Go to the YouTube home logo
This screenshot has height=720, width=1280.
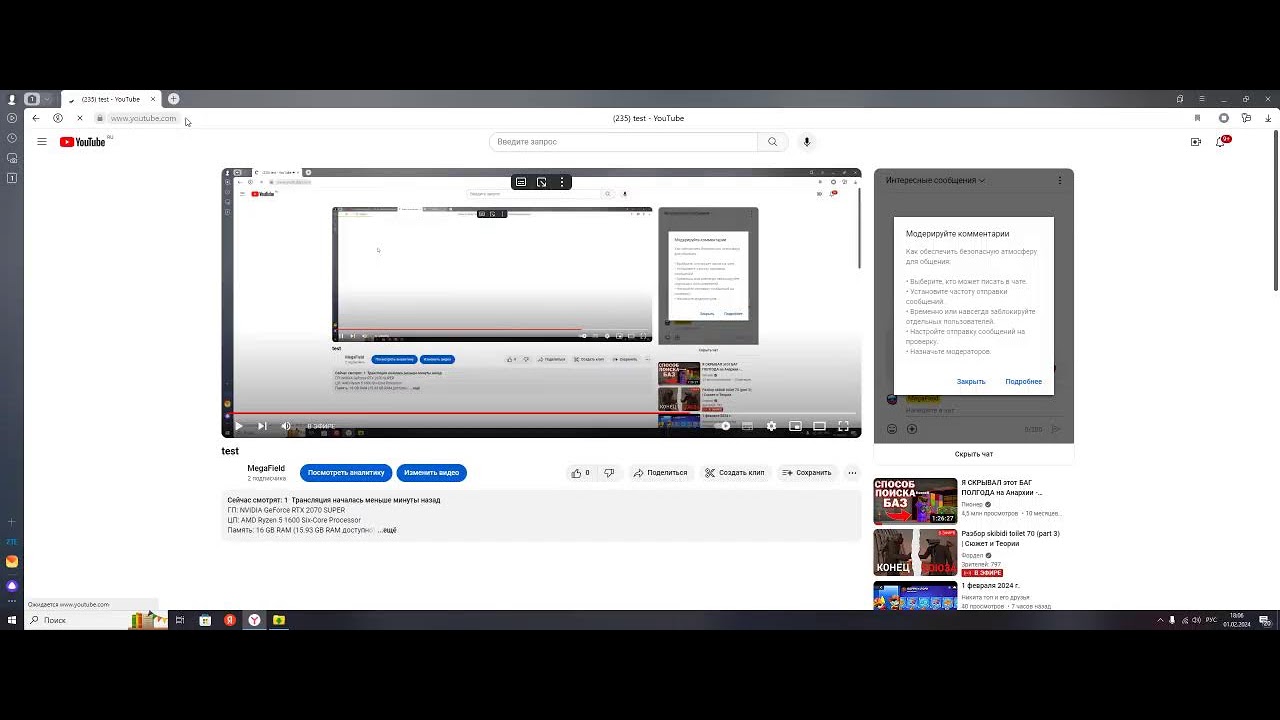click(x=83, y=142)
